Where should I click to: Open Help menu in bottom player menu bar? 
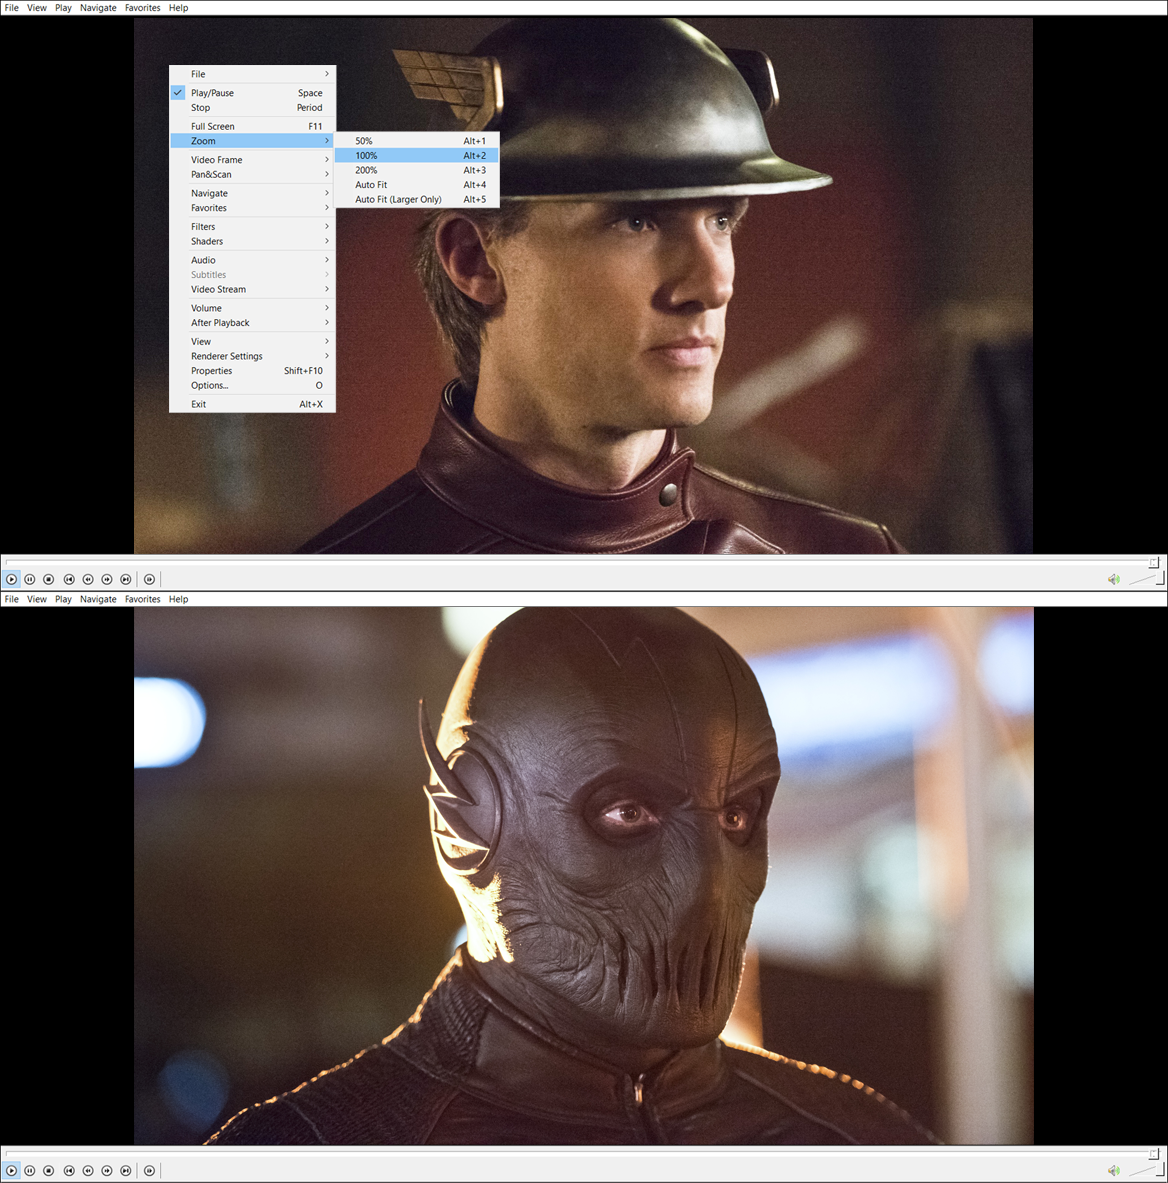point(179,599)
